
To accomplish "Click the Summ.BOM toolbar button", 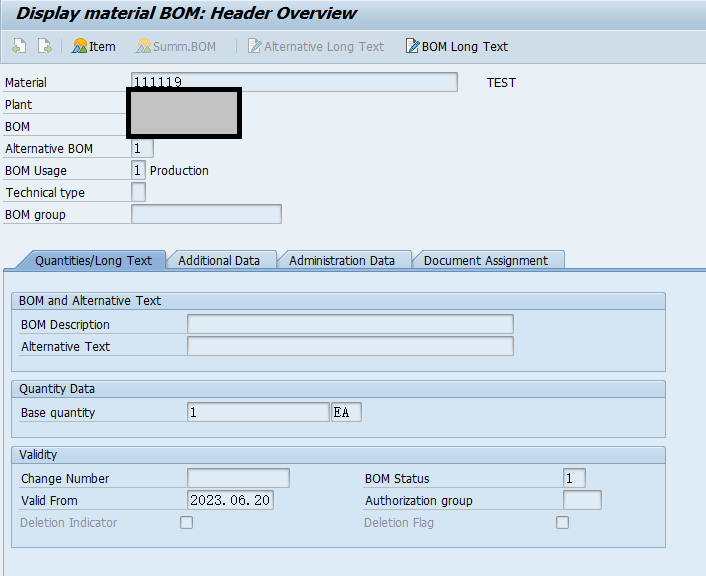I will click(x=176, y=46).
